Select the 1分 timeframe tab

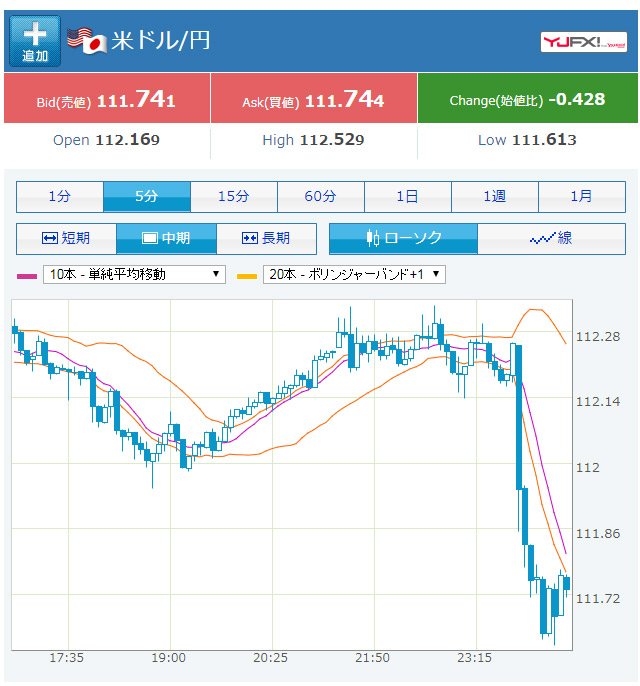click(60, 197)
